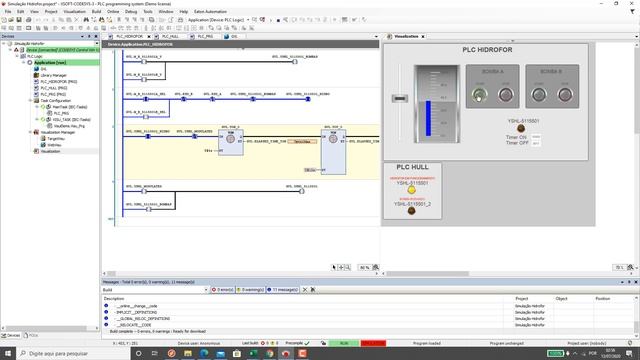This screenshot has width=640, height=360.
Task: Collapse the MainTask tree node
Action: [x=37, y=107]
